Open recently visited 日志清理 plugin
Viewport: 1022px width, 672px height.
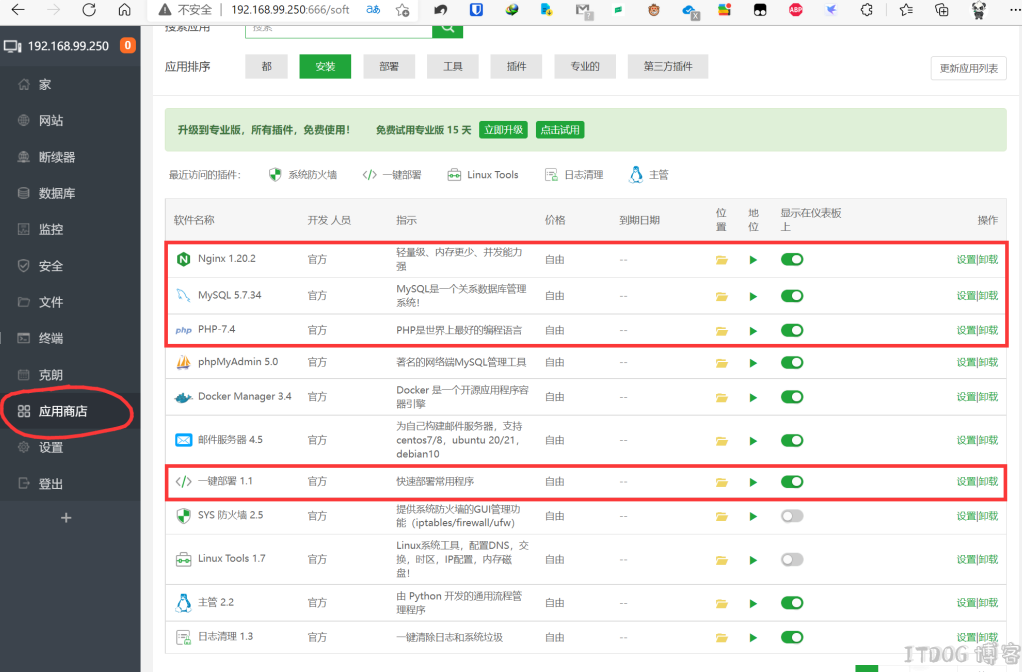click(x=574, y=175)
